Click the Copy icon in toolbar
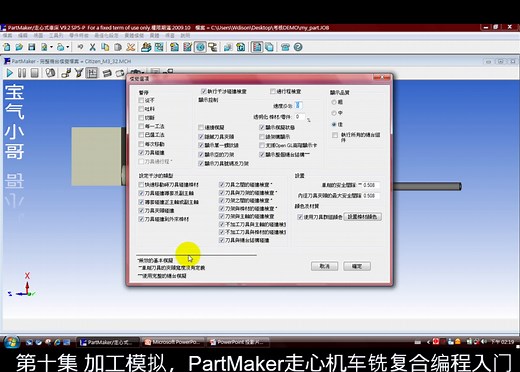Screen dimensions: 520x372 (x=105, y=47)
